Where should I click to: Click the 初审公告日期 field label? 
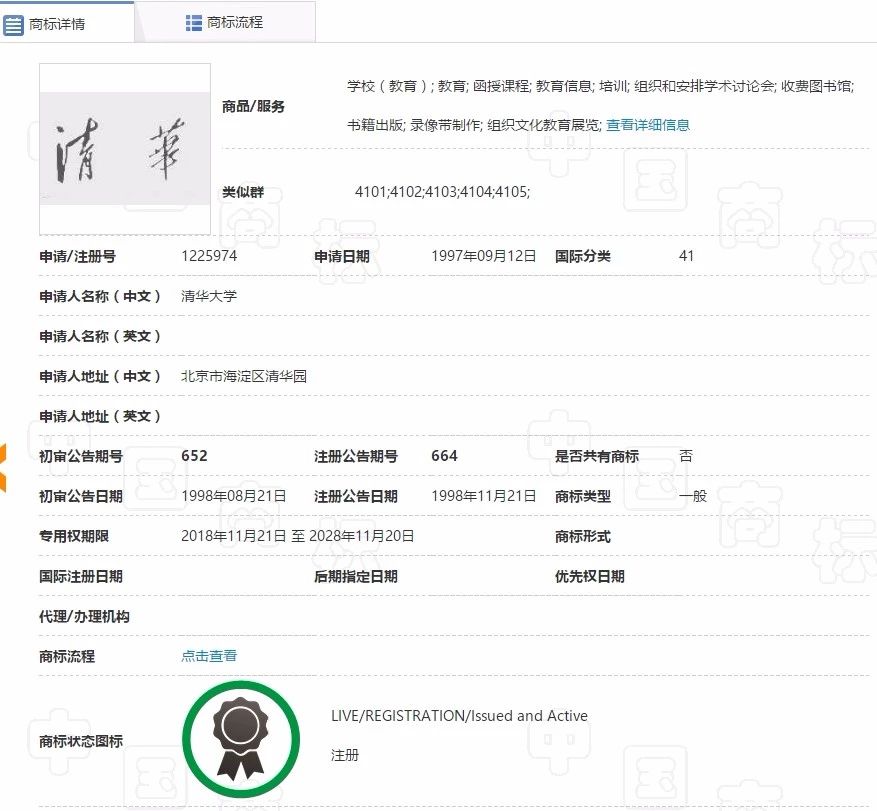coord(81,497)
